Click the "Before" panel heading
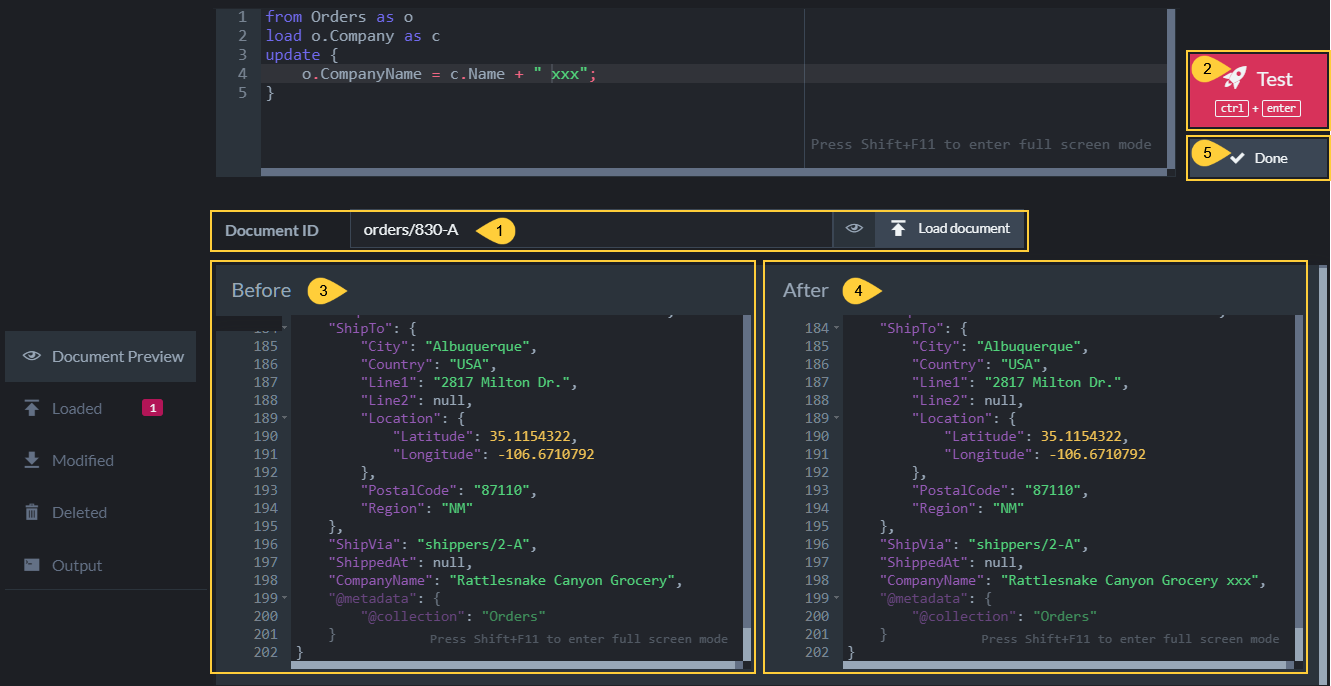This screenshot has width=1331, height=686. point(261,290)
